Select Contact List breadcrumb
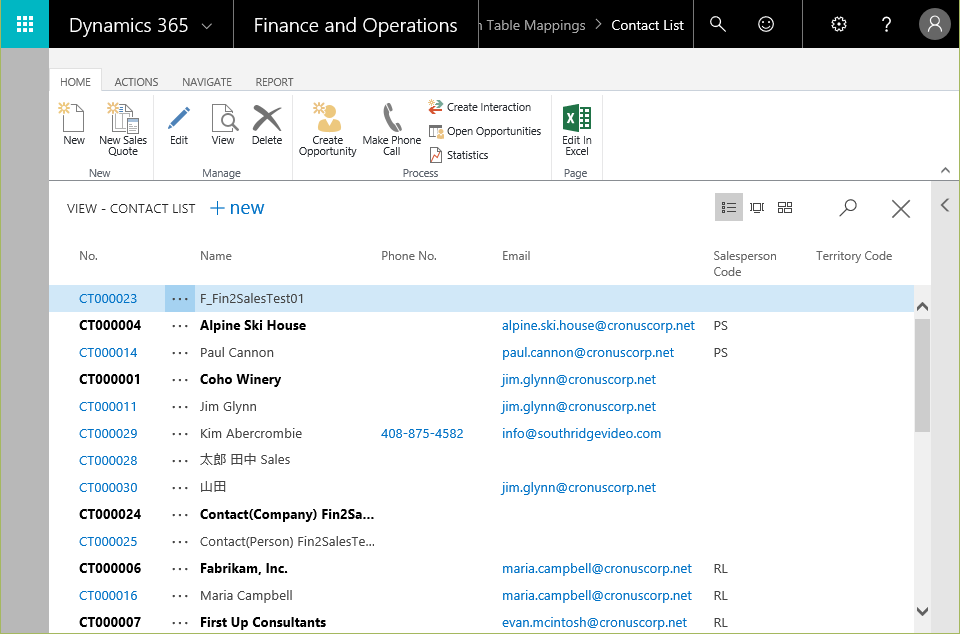960x634 pixels. 647,25
